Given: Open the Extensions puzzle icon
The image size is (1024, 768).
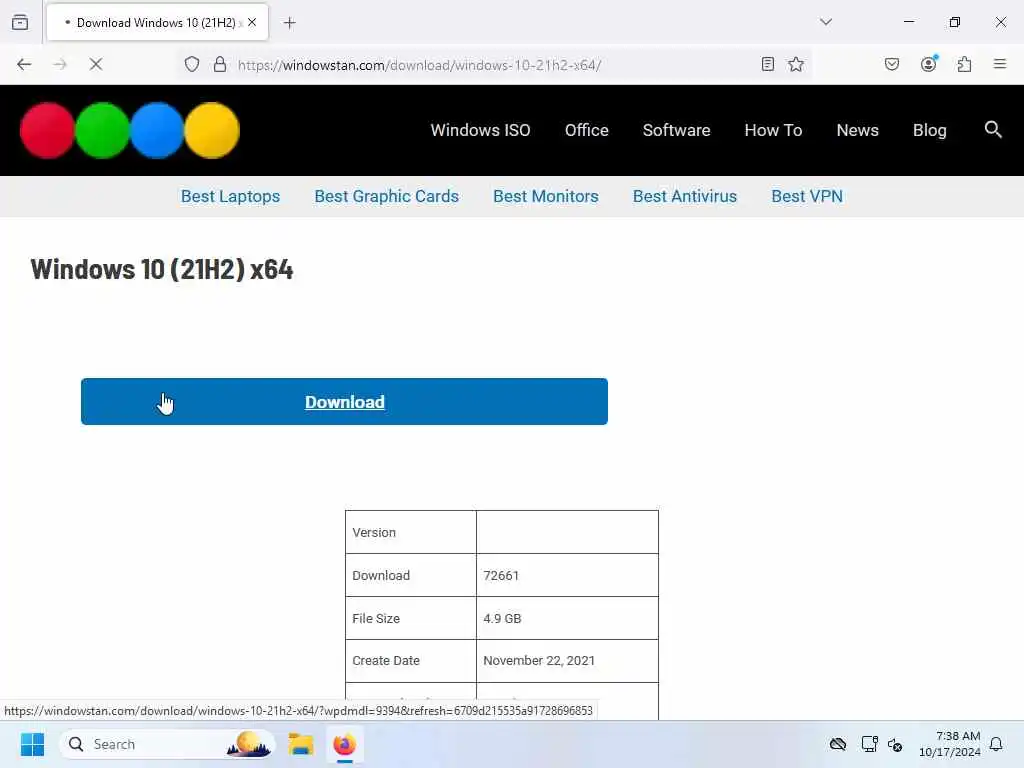Looking at the screenshot, I should (x=965, y=64).
